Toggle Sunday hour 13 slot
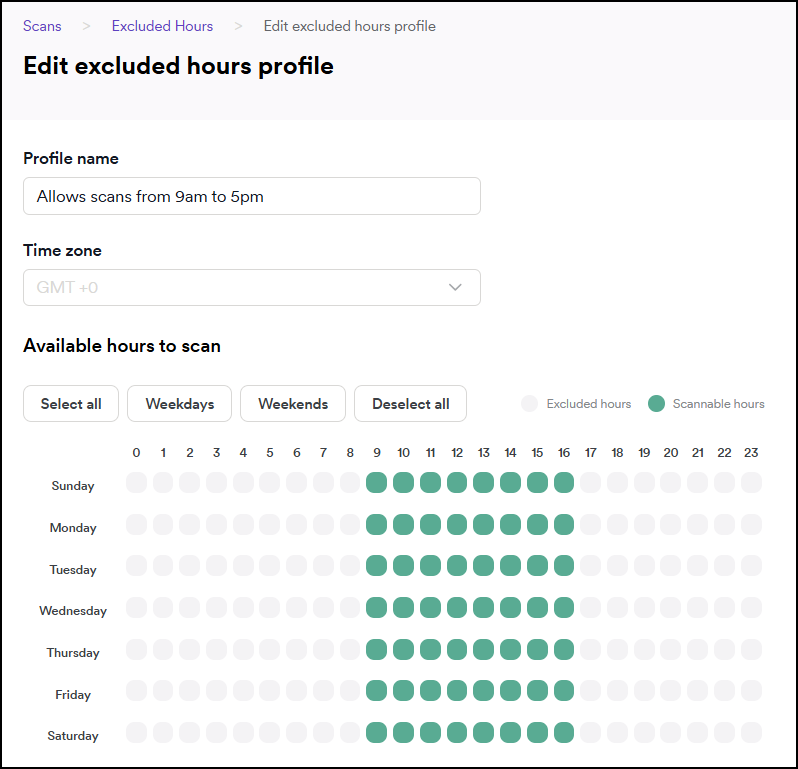798x769 pixels. [x=483, y=482]
